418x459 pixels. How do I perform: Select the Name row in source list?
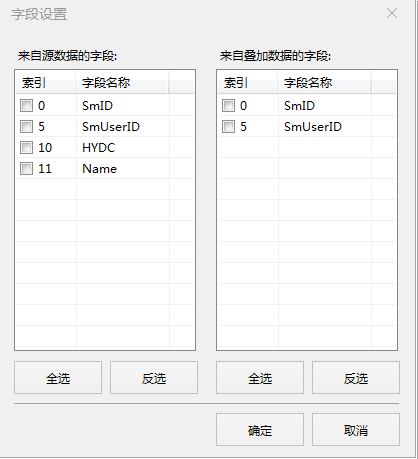click(105, 169)
